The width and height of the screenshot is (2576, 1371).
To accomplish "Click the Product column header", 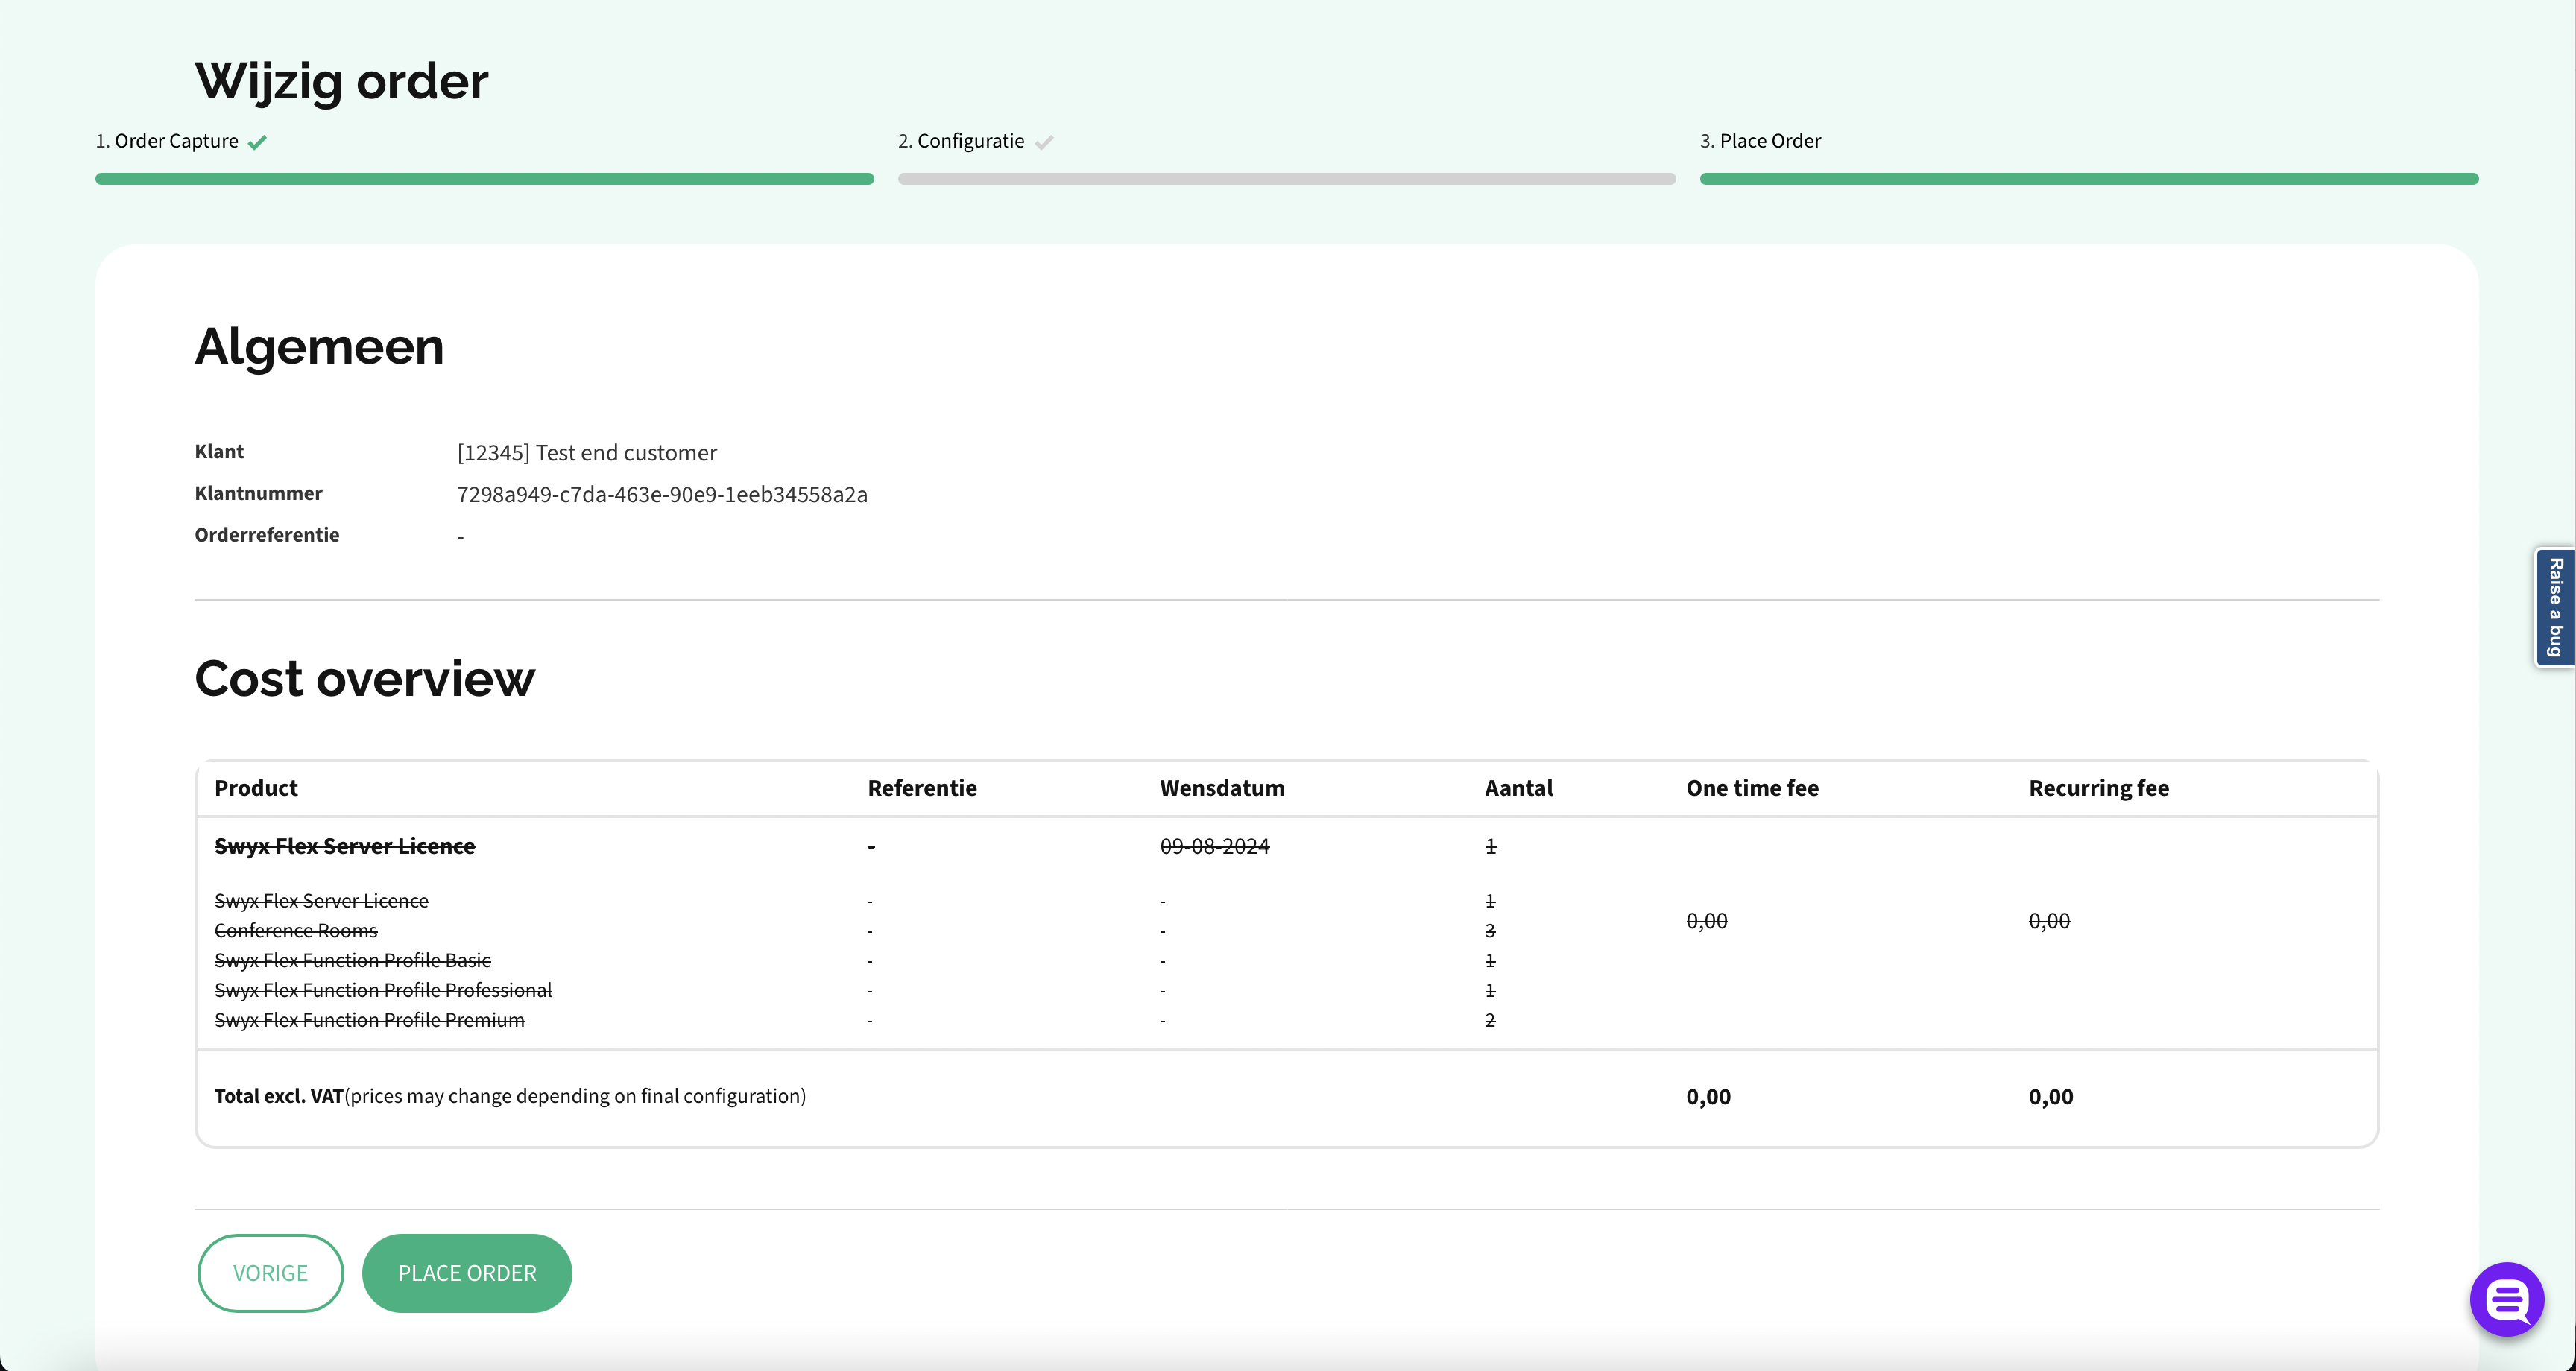I will point(256,788).
